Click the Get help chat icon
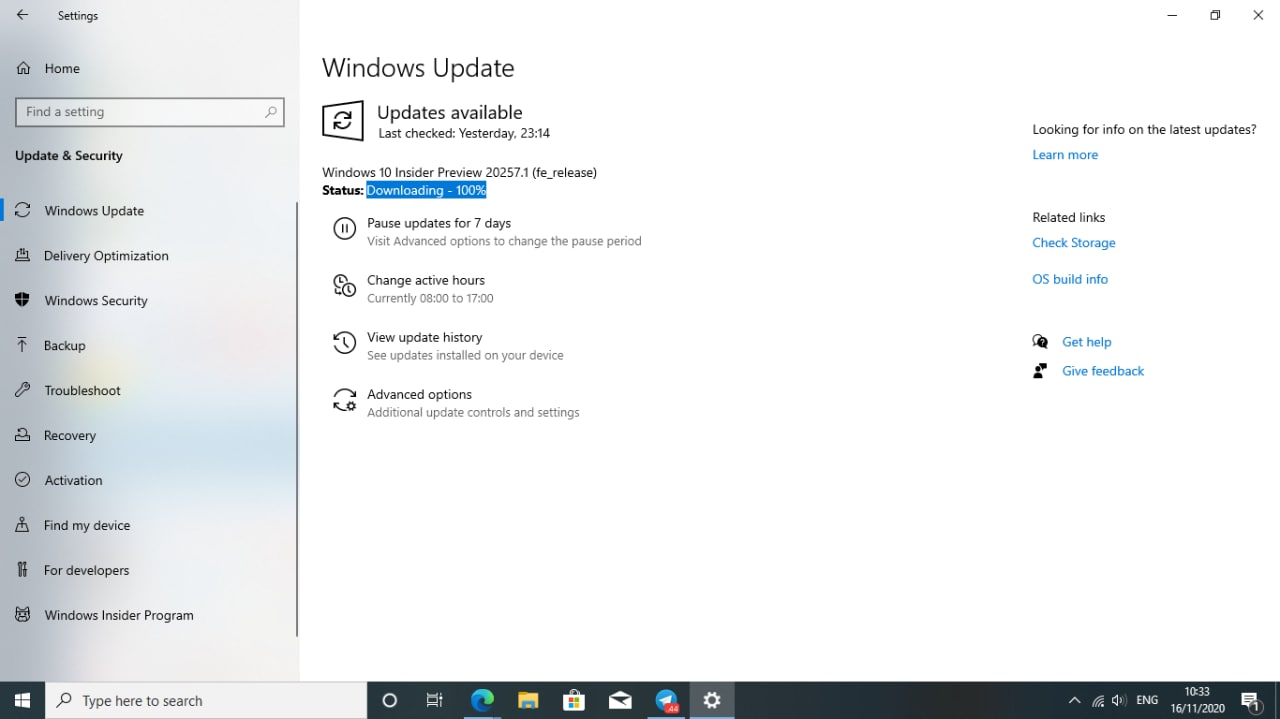The image size is (1280, 719). (x=1040, y=341)
